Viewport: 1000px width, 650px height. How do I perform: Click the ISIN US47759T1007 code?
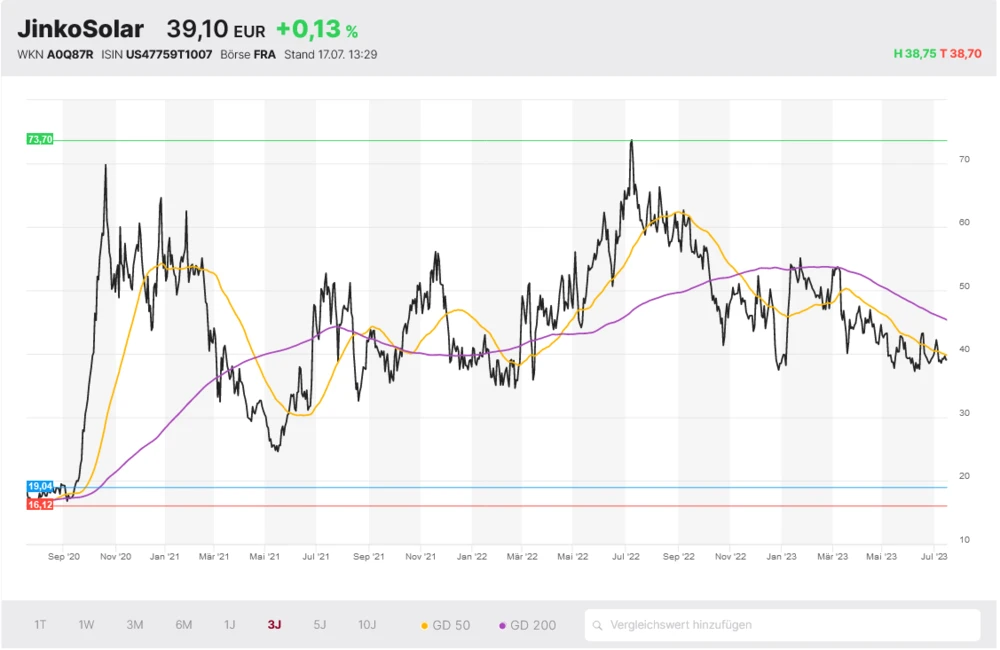pos(168,54)
